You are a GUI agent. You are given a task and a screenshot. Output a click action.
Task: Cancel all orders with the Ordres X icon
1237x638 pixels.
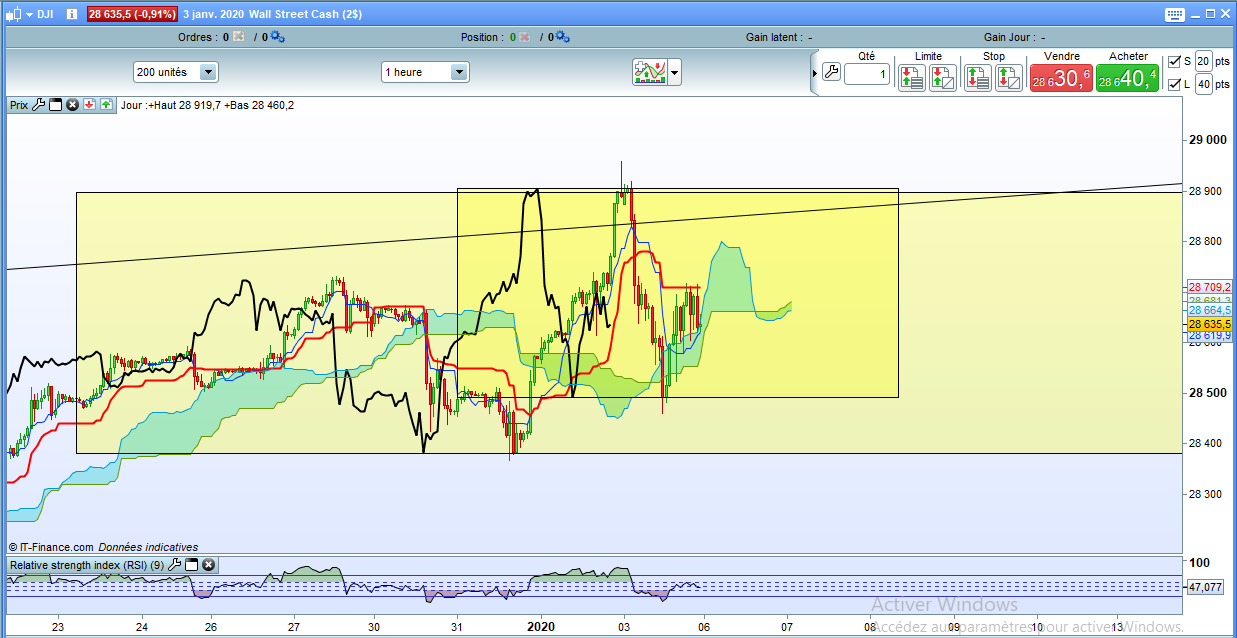[x=238, y=37]
